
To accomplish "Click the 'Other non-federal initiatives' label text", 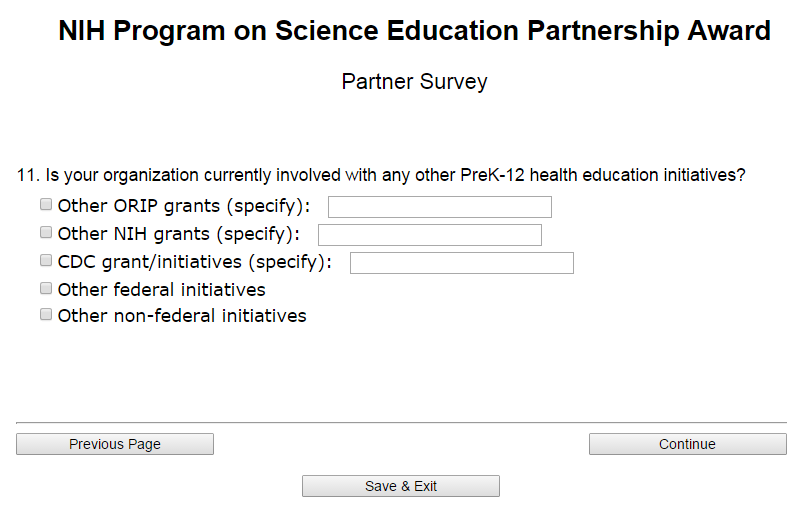I will [x=182, y=316].
